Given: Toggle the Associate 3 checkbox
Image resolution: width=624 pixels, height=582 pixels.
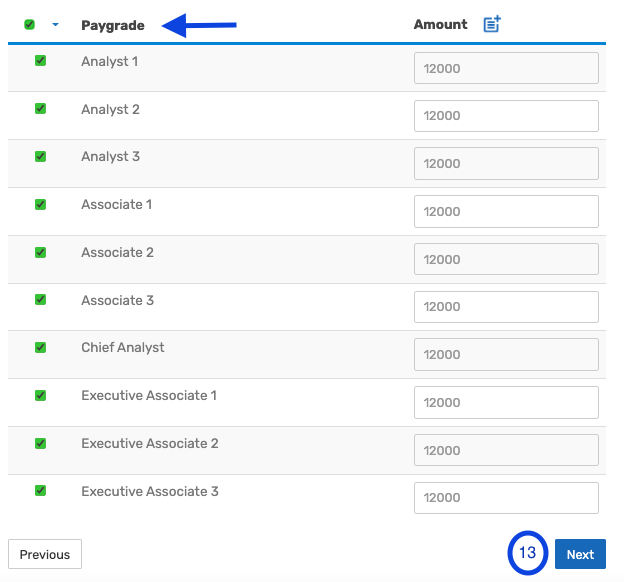Looking at the screenshot, I should [40, 299].
